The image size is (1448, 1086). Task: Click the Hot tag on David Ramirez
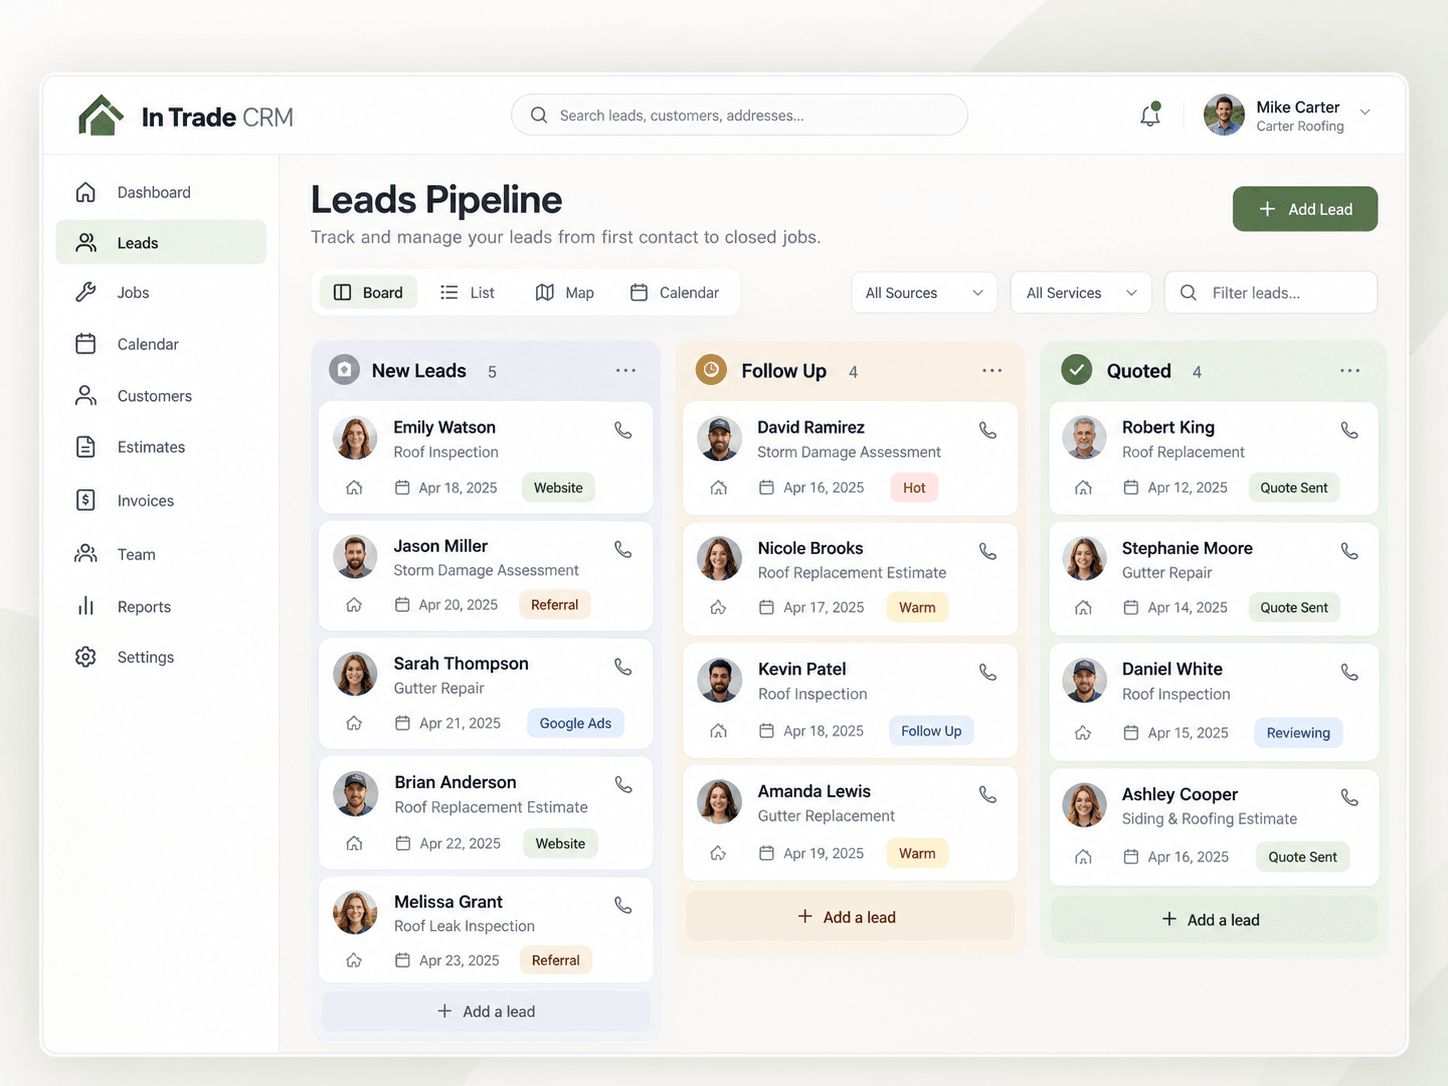point(914,487)
